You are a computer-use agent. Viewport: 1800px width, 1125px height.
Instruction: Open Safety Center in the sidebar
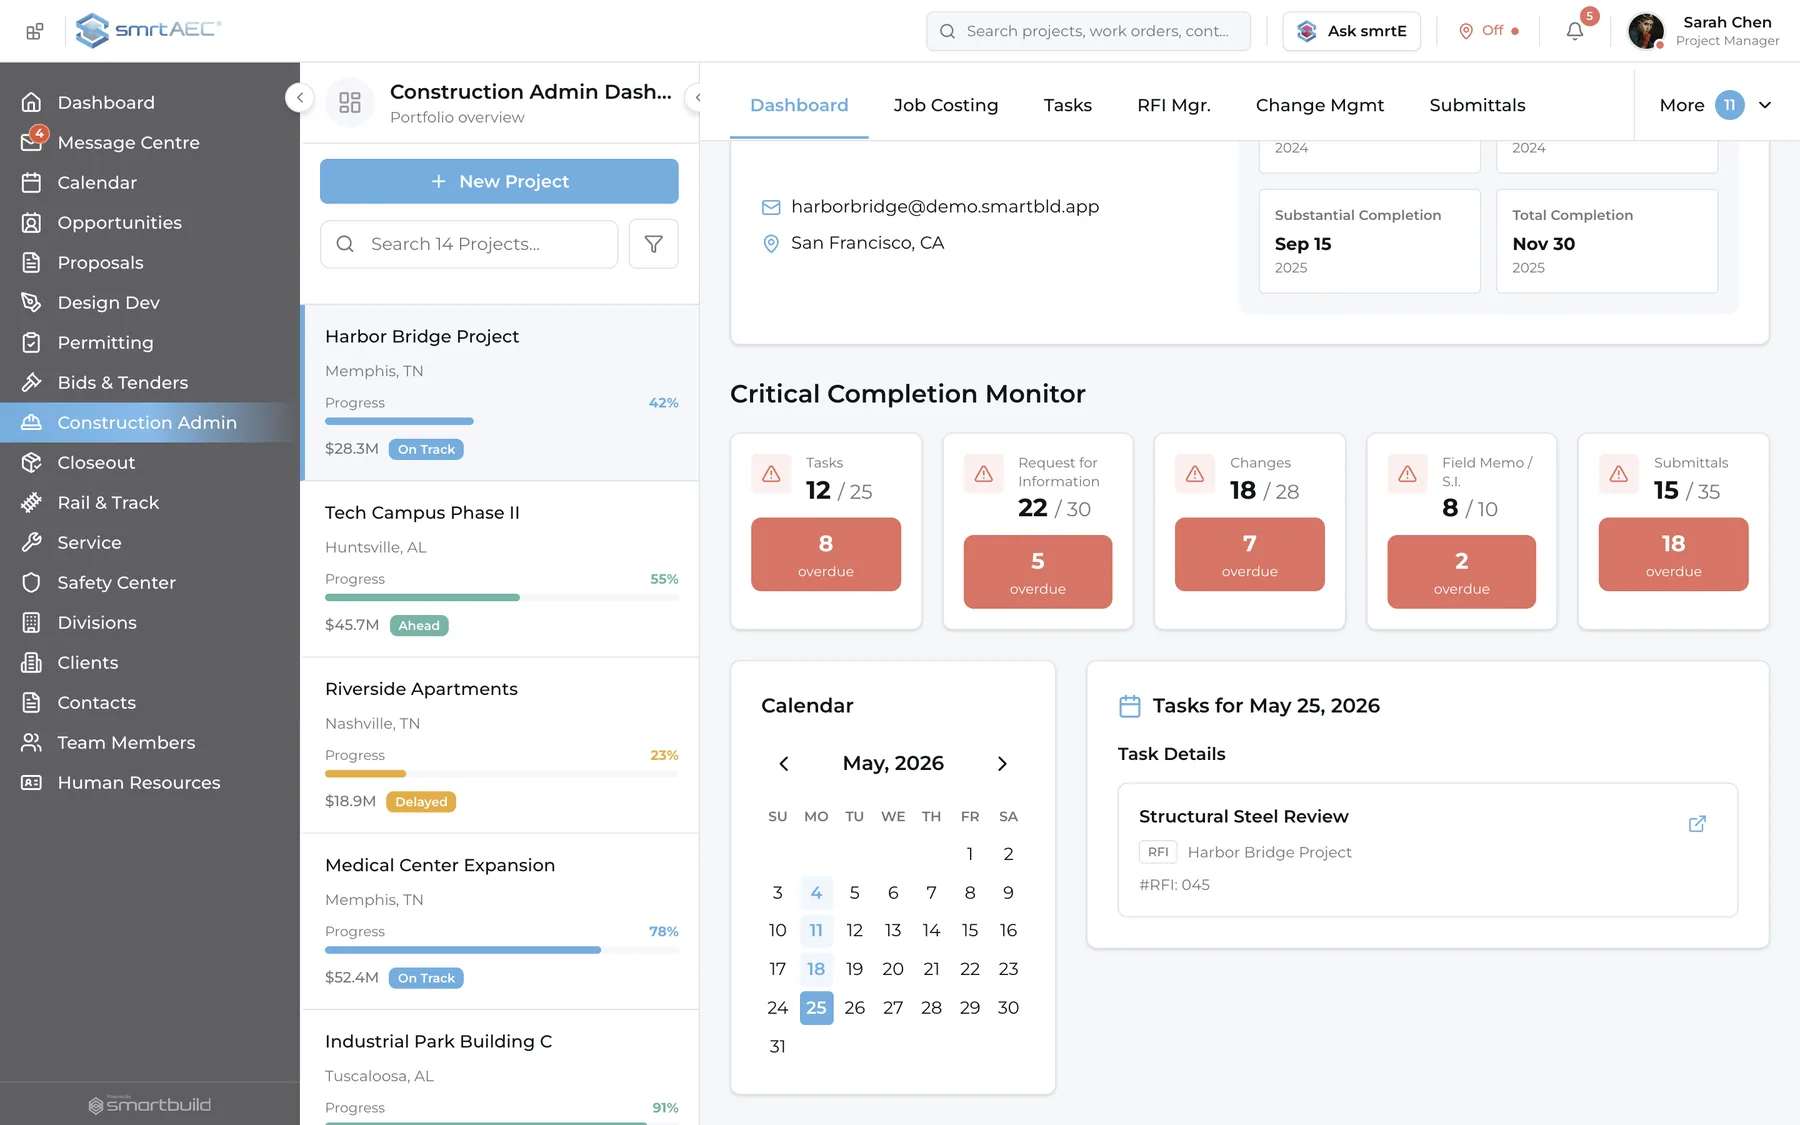click(x=150, y=582)
